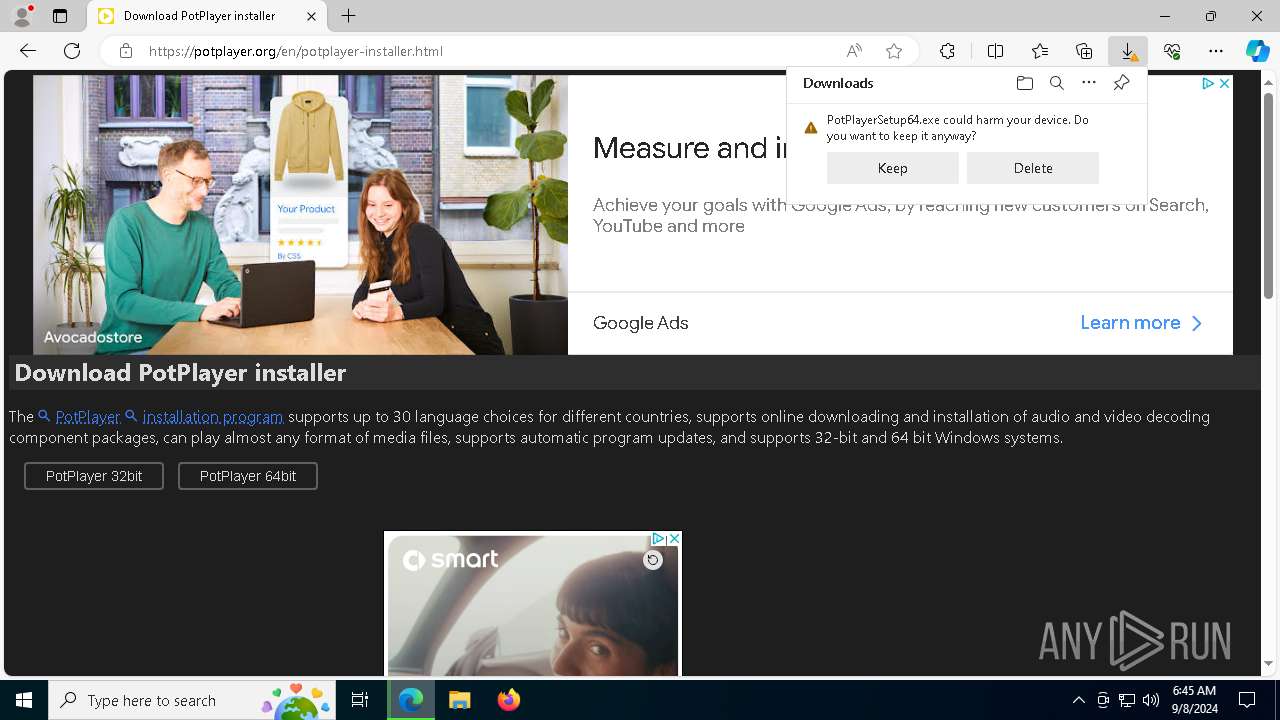The image size is (1280, 720).
Task: Close the Download PotPlayer installer tab
Action: 311,16
